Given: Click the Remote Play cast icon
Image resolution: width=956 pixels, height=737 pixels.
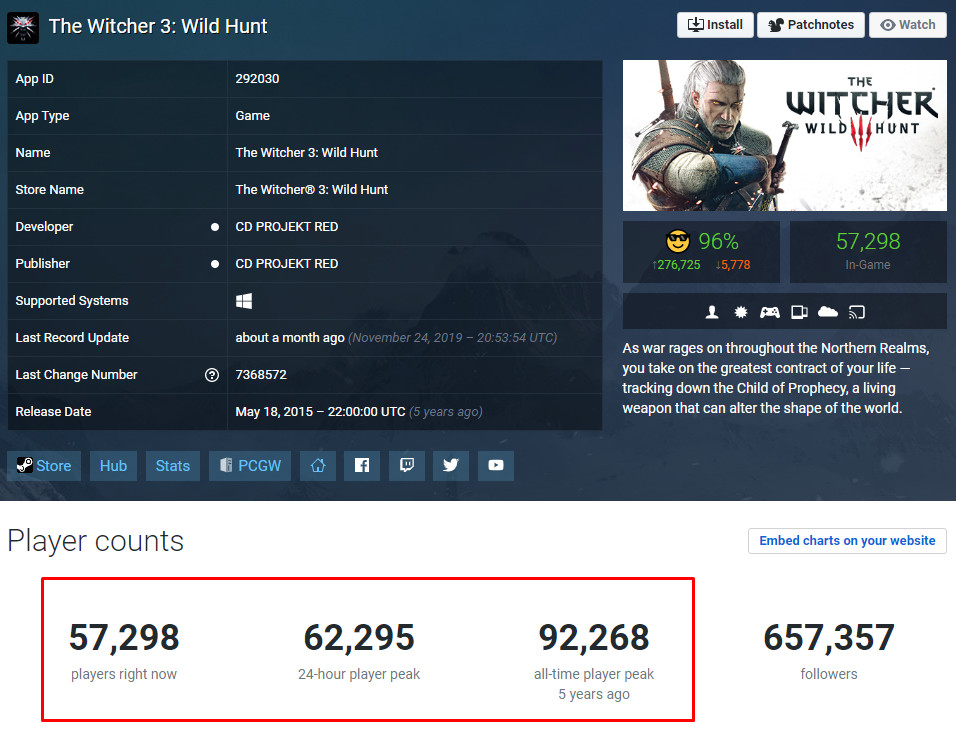Looking at the screenshot, I should tap(857, 312).
